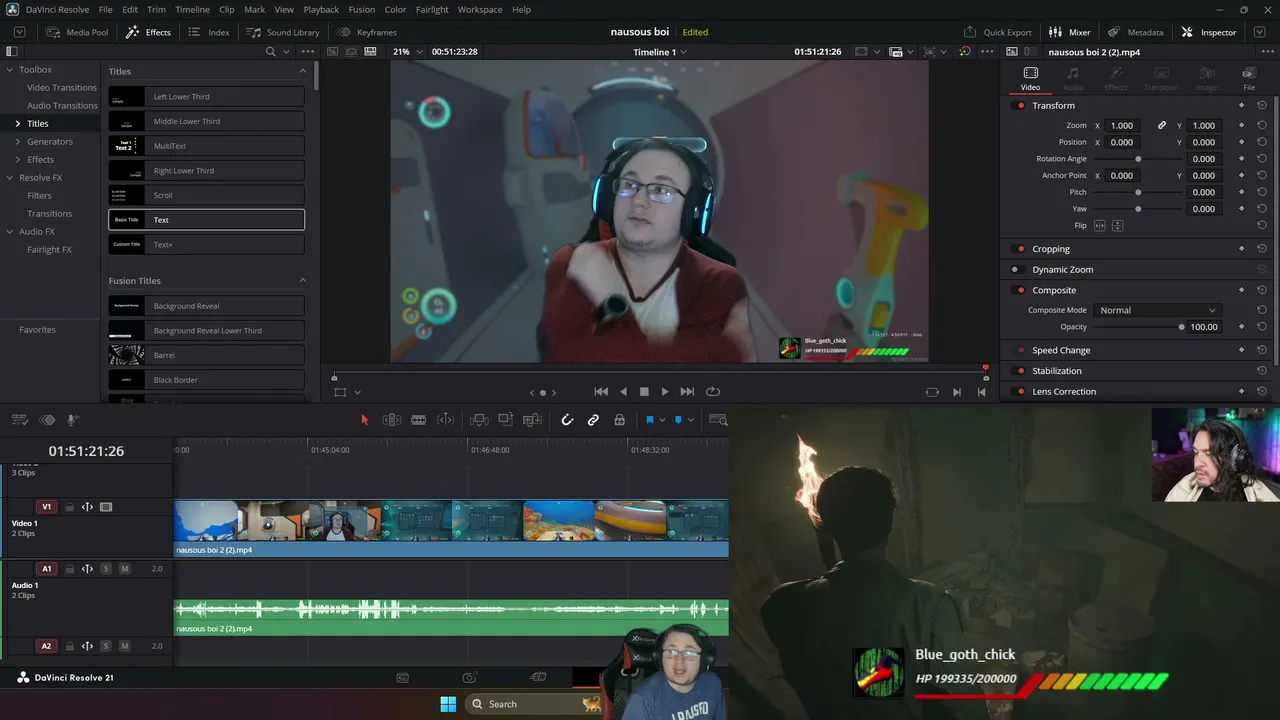Image resolution: width=1280 pixels, height=720 pixels.
Task: Collapse the Resolve FX category
Action: pos(9,178)
